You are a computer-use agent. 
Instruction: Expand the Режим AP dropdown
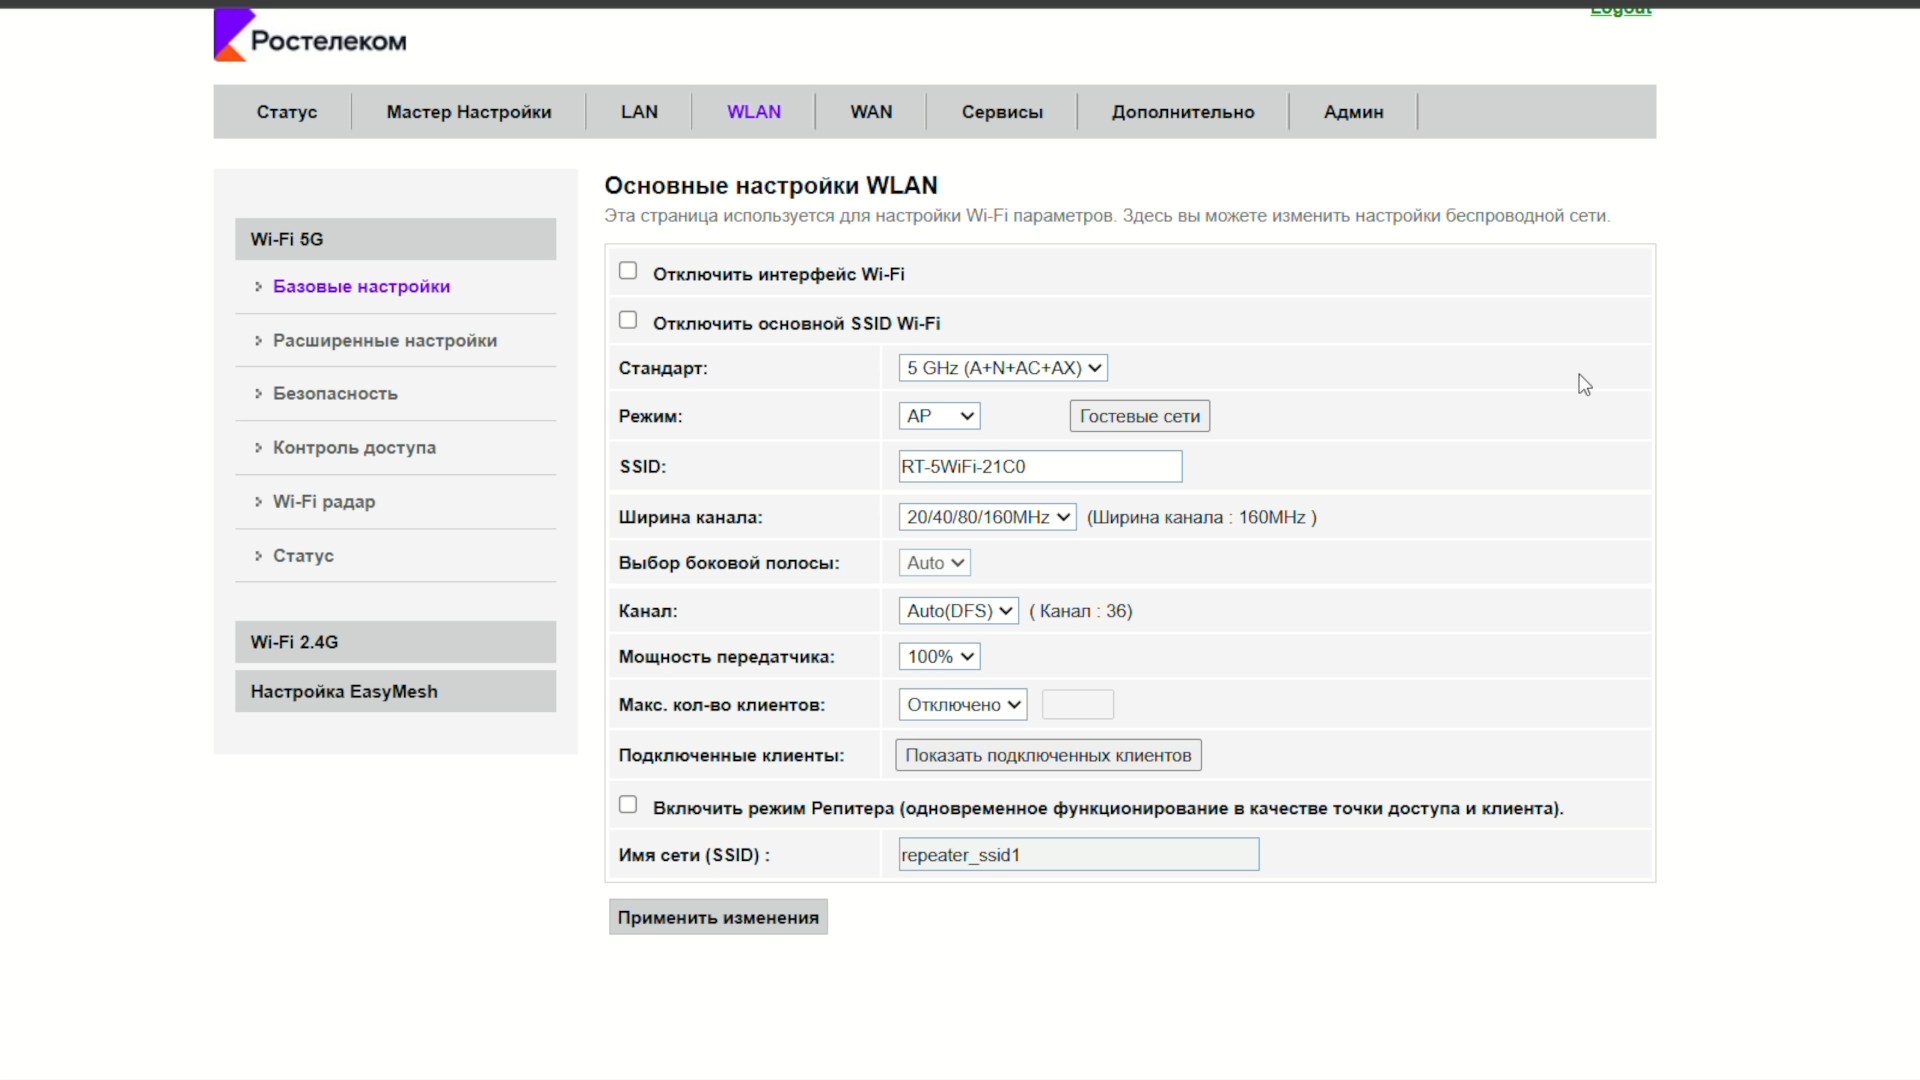[939, 416]
